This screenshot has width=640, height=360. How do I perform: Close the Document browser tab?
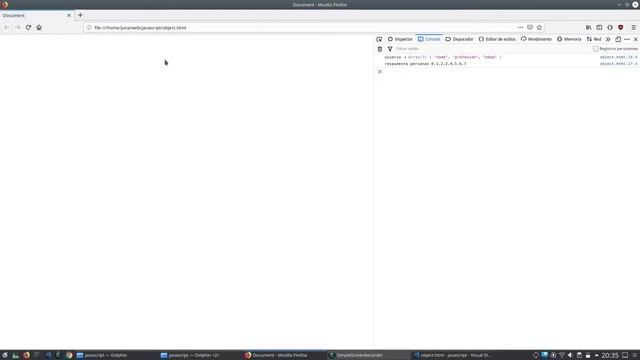[69, 16]
